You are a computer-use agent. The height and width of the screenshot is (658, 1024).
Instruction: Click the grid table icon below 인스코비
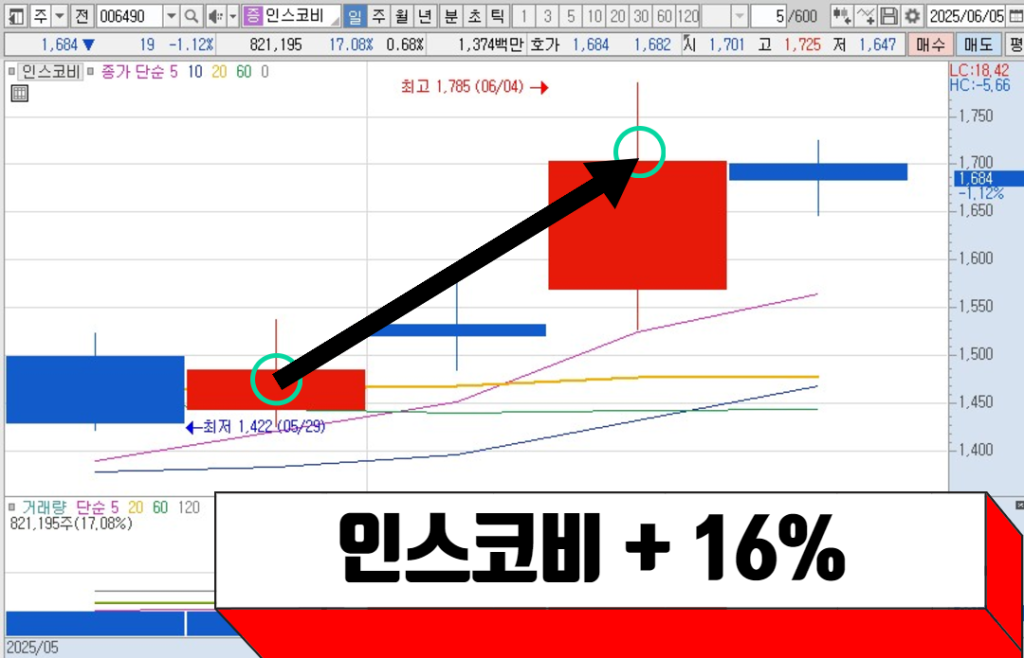(x=20, y=93)
